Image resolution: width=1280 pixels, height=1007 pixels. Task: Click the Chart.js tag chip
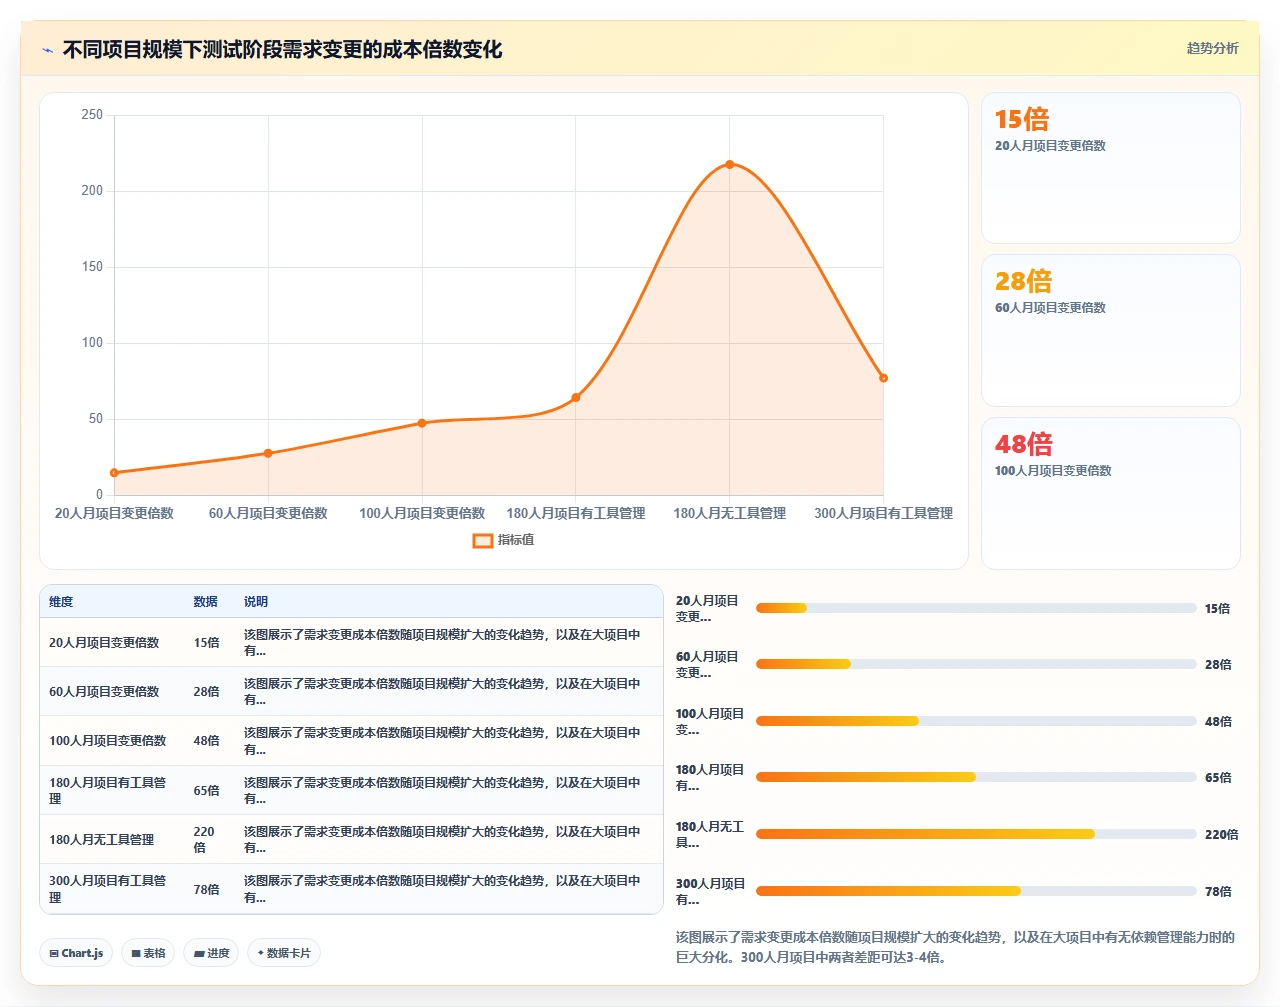pyautogui.click(x=76, y=953)
